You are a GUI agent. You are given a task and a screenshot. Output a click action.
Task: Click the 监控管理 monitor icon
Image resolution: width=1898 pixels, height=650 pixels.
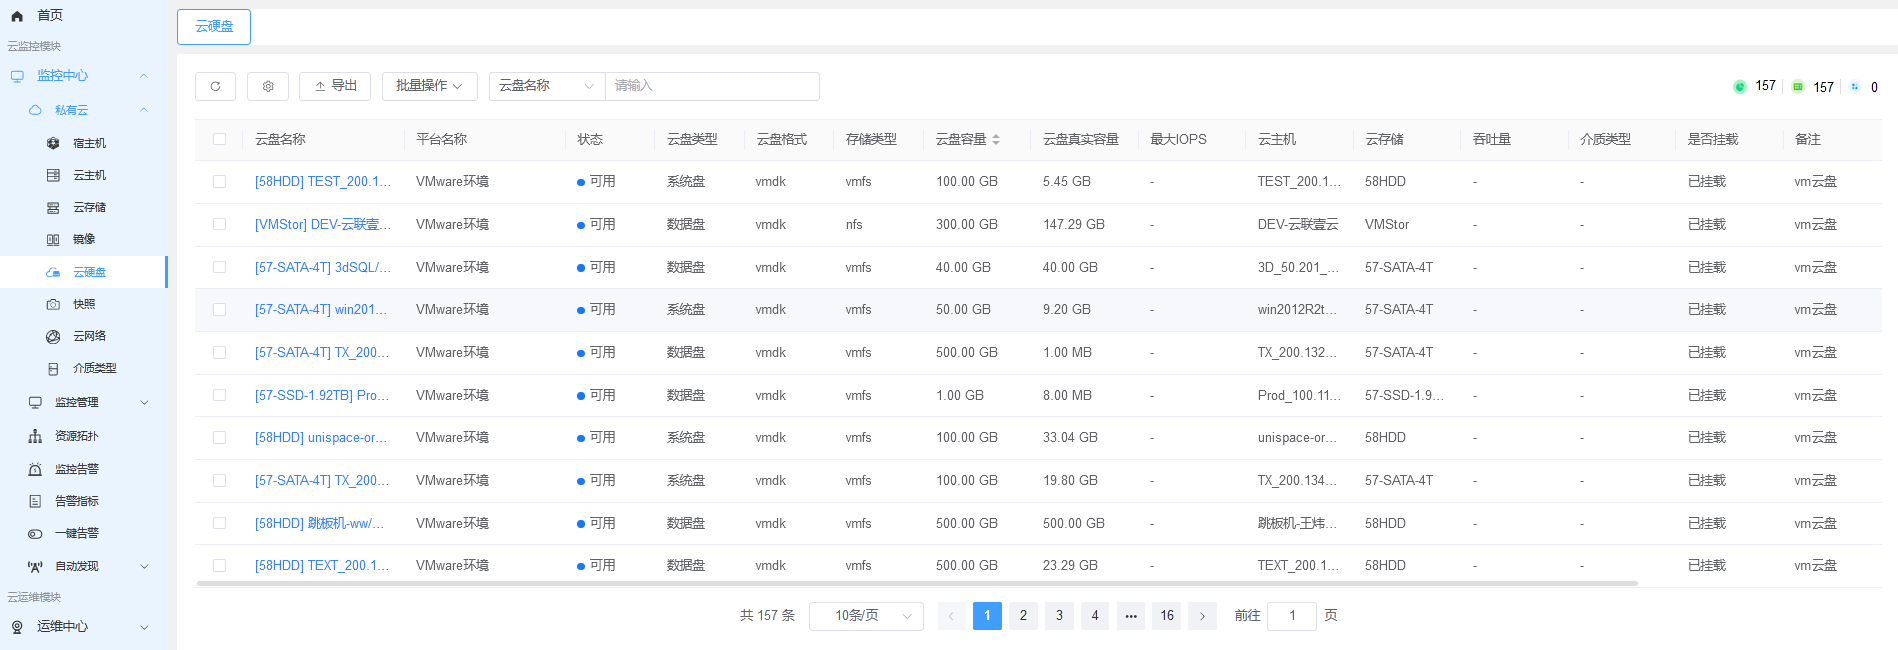(x=35, y=402)
